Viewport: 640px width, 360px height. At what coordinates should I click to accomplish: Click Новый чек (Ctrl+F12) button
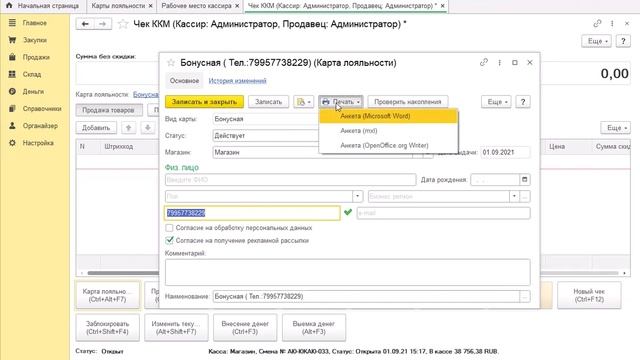589,295
